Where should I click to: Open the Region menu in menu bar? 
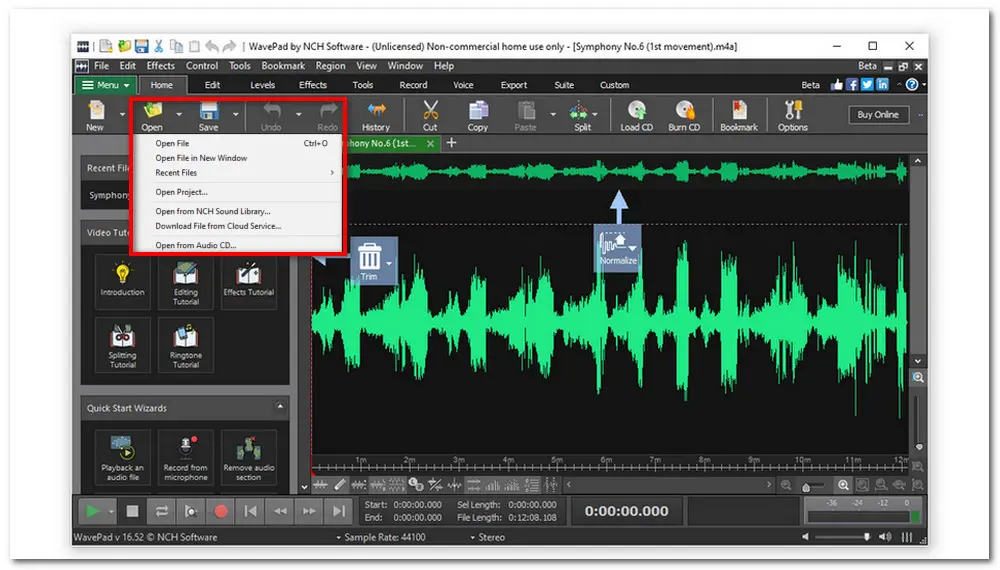(x=330, y=66)
